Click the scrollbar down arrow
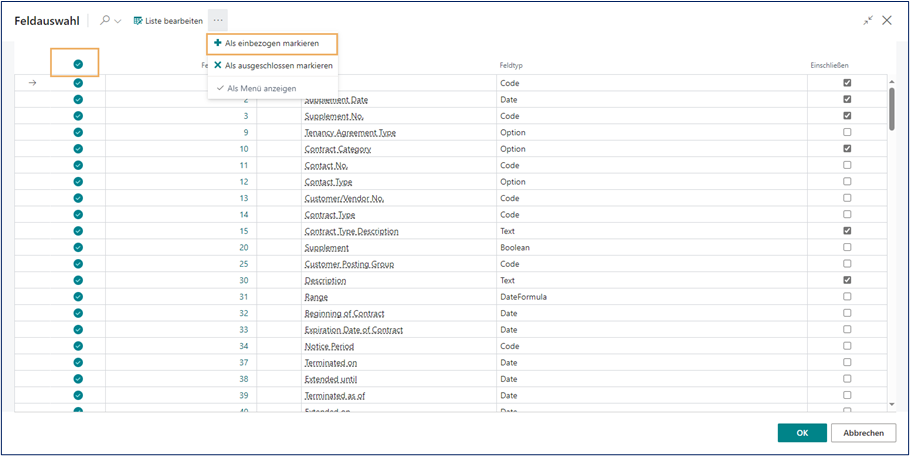 890,404
